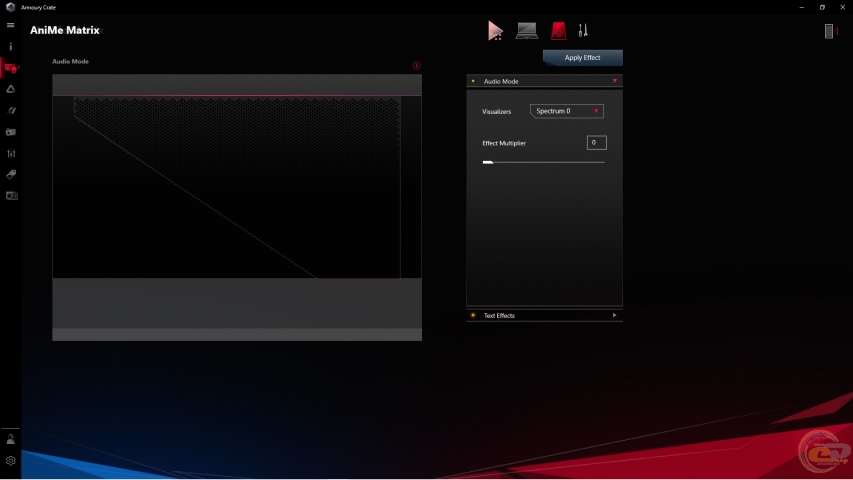Screen dimensions: 853x480
Task: Click the 'Visualizers' label
Action: 497,112
